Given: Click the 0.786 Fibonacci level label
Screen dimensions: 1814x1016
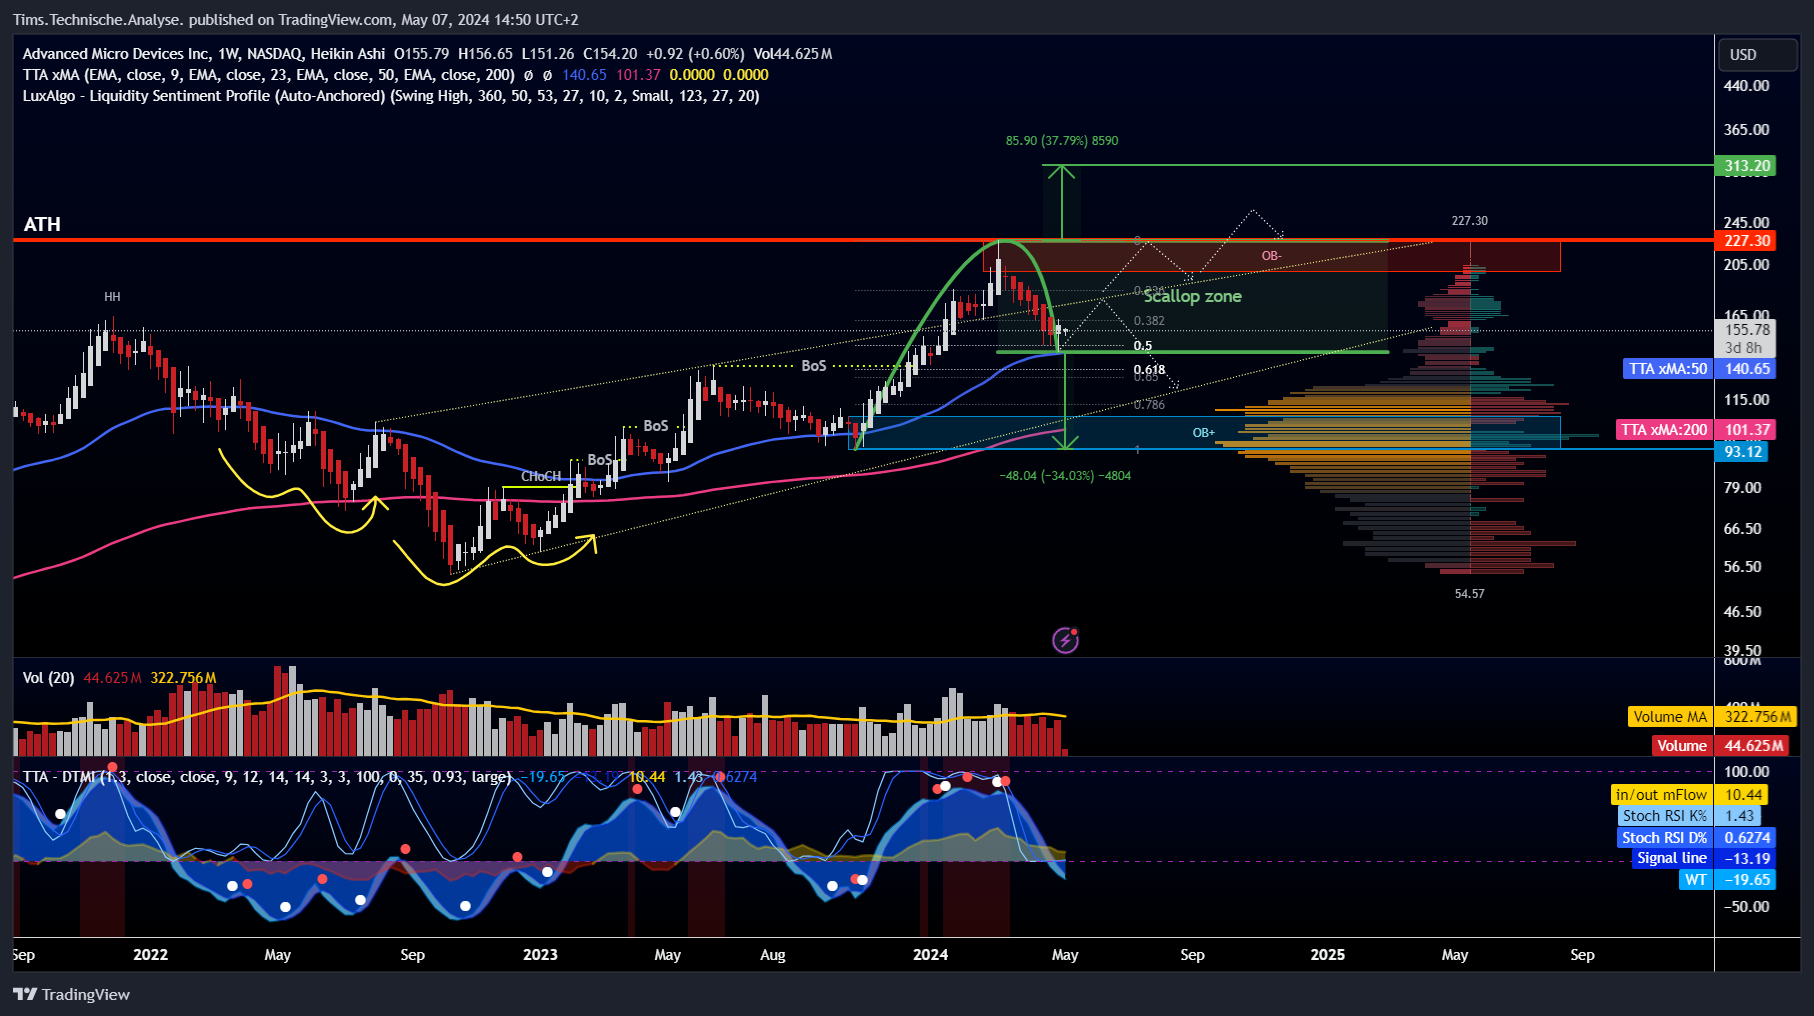Looking at the screenshot, I should (1149, 405).
